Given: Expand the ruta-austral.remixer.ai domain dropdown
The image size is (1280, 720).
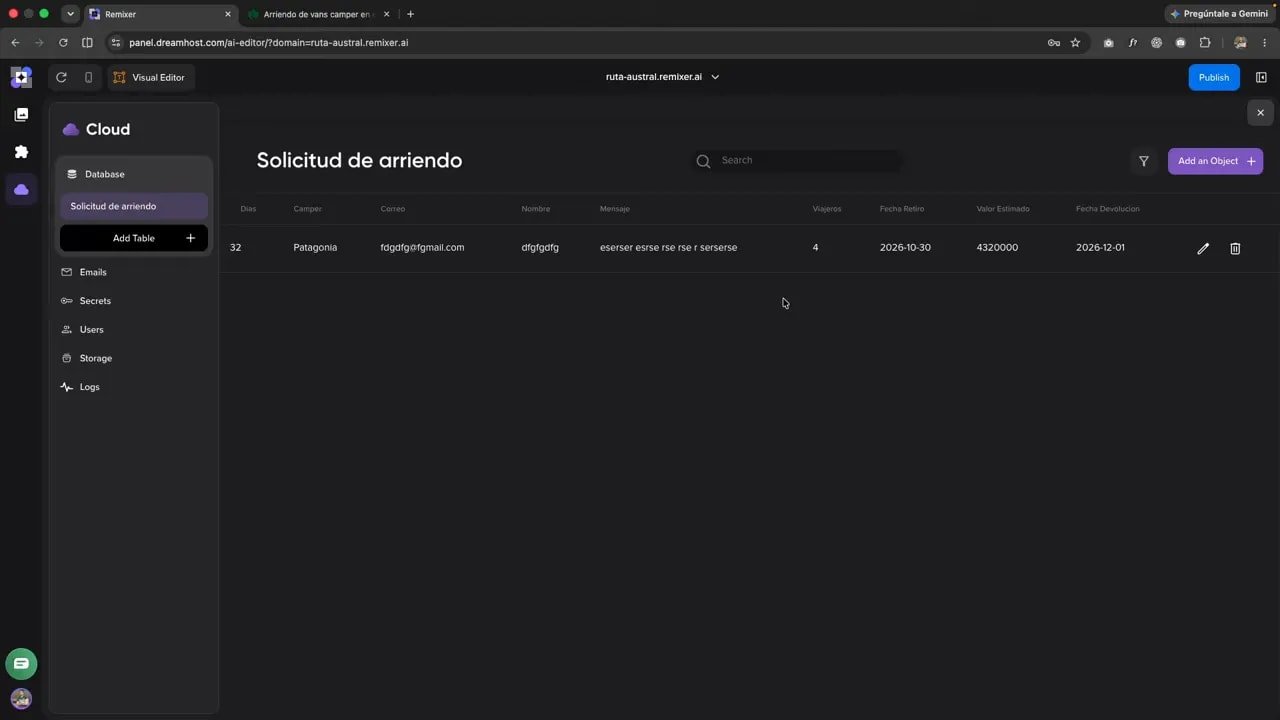Looking at the screenshot, I should click(662, 77).
